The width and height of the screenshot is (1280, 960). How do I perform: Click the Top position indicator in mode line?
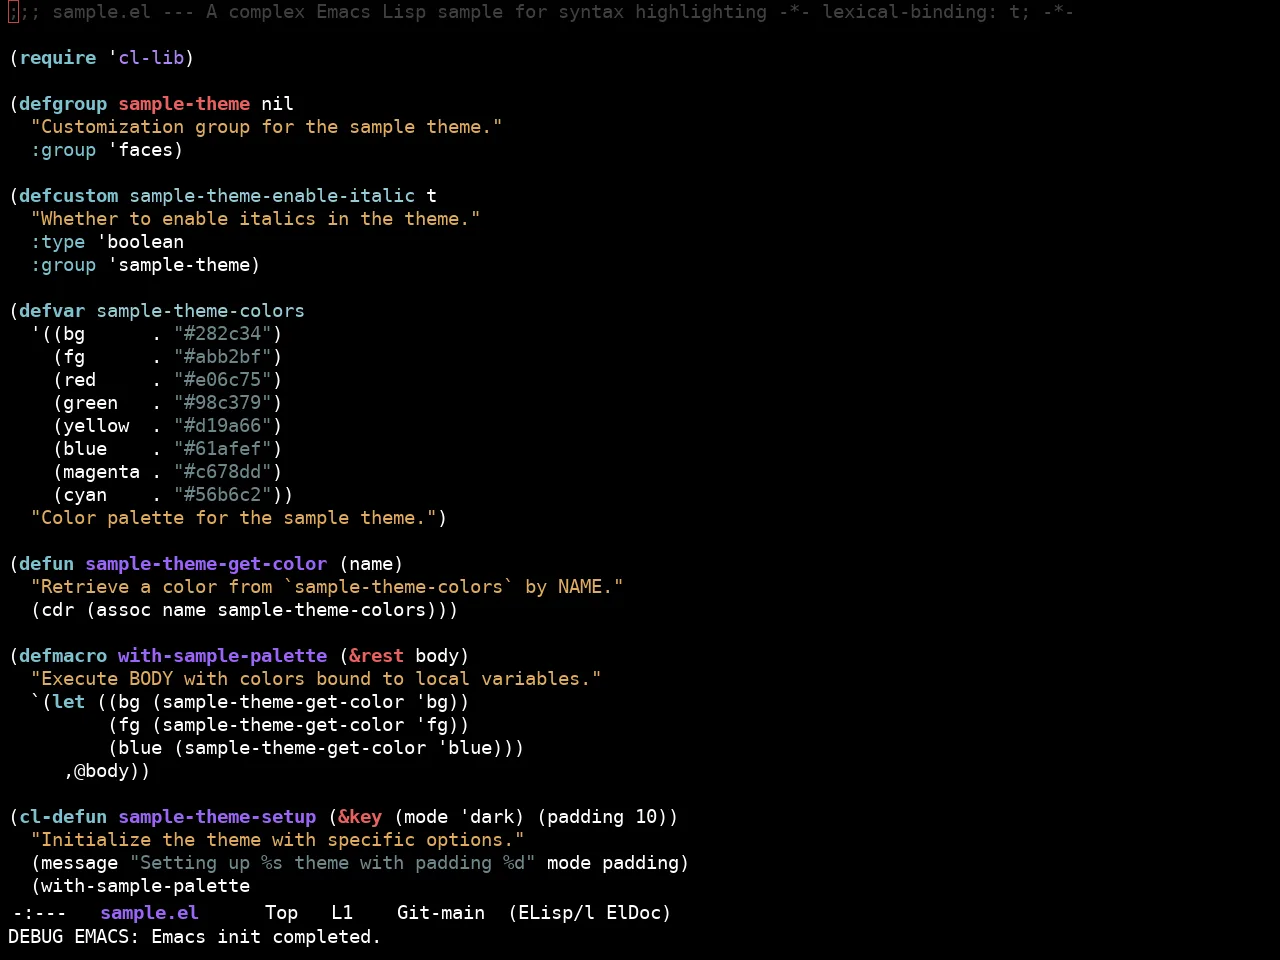coord(282,913)
